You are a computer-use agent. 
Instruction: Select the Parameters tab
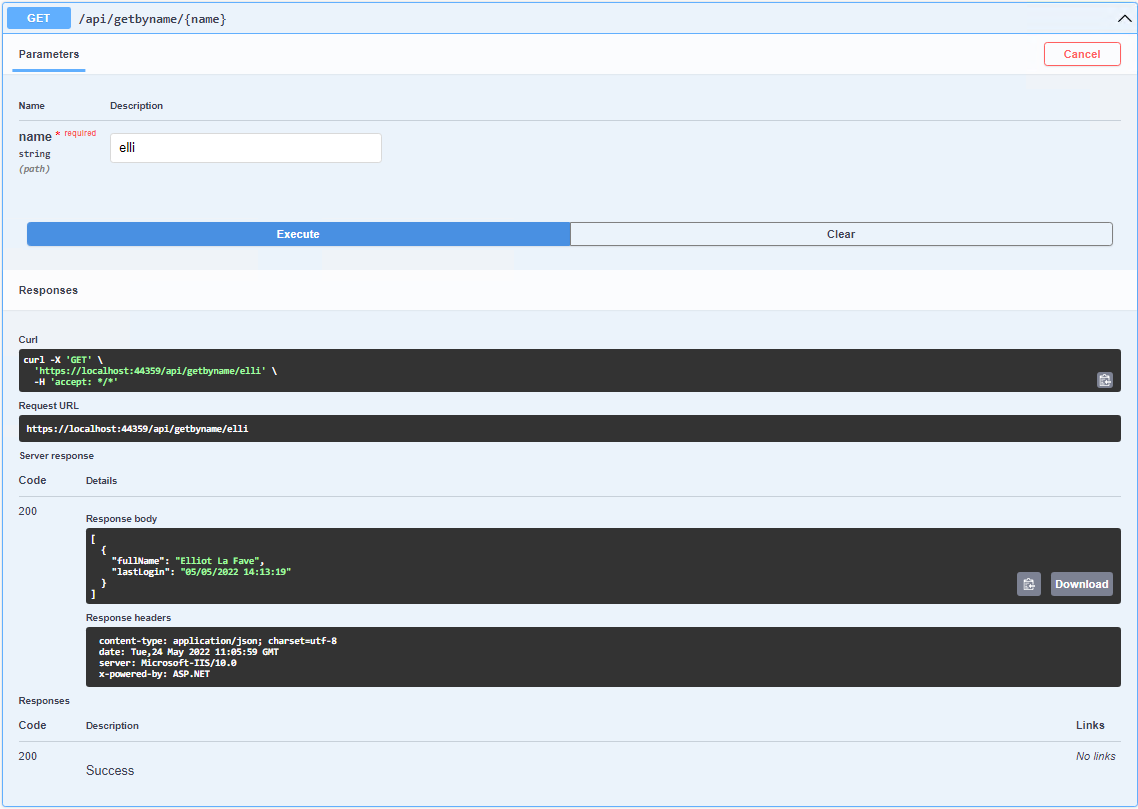pyautogui.click(x=49, y=54)
